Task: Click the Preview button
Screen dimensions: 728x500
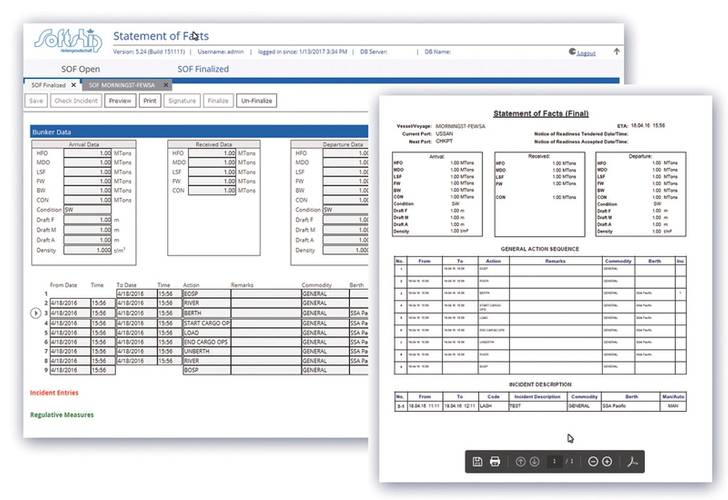Action: (x=119, y=101)
